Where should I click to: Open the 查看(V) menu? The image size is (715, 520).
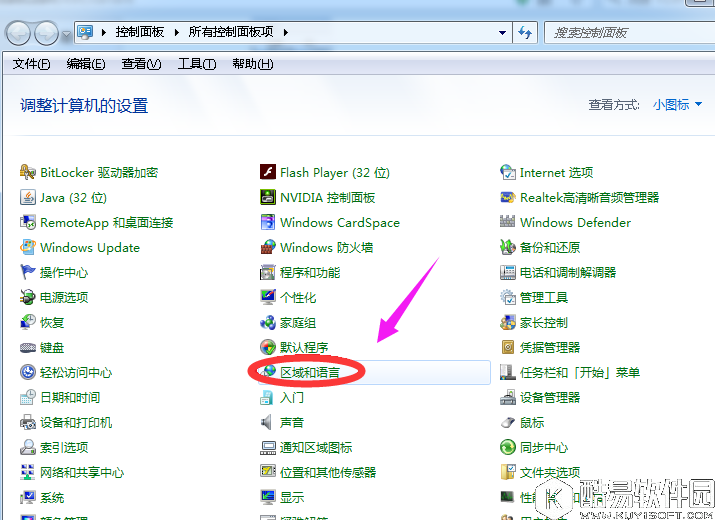(141, 64)
